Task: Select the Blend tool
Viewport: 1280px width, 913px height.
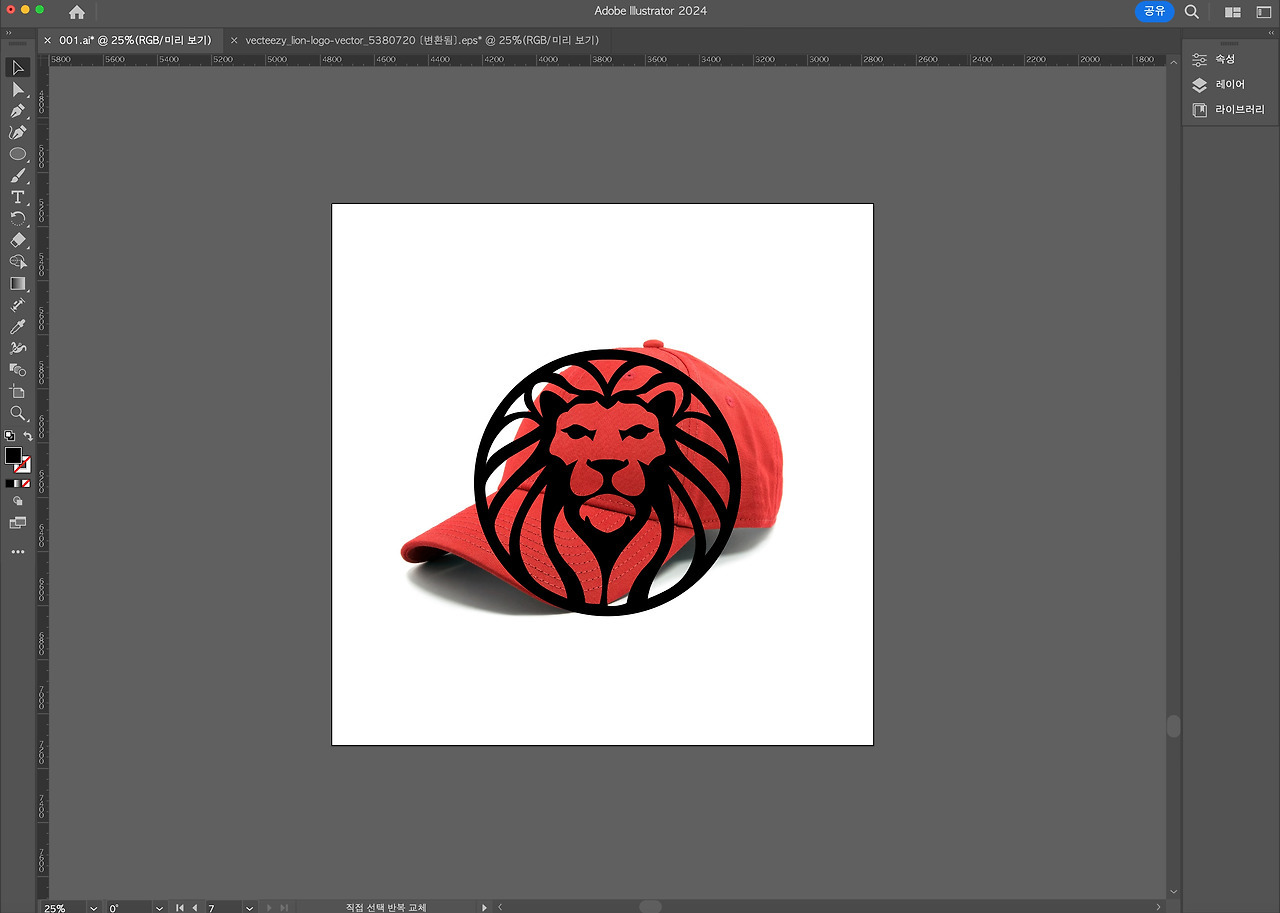Action: point(17,370)
